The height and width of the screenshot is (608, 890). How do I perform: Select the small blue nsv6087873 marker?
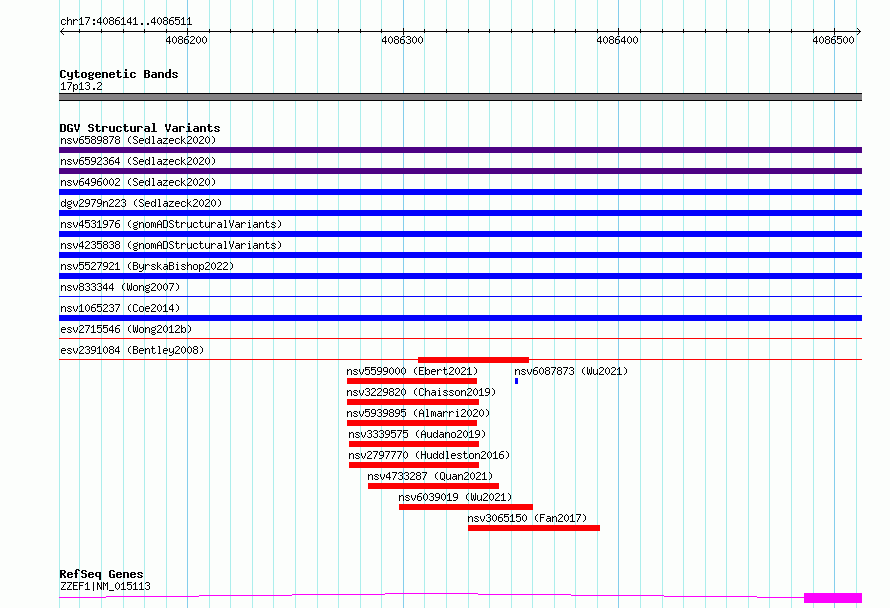[x=517, y=381]
